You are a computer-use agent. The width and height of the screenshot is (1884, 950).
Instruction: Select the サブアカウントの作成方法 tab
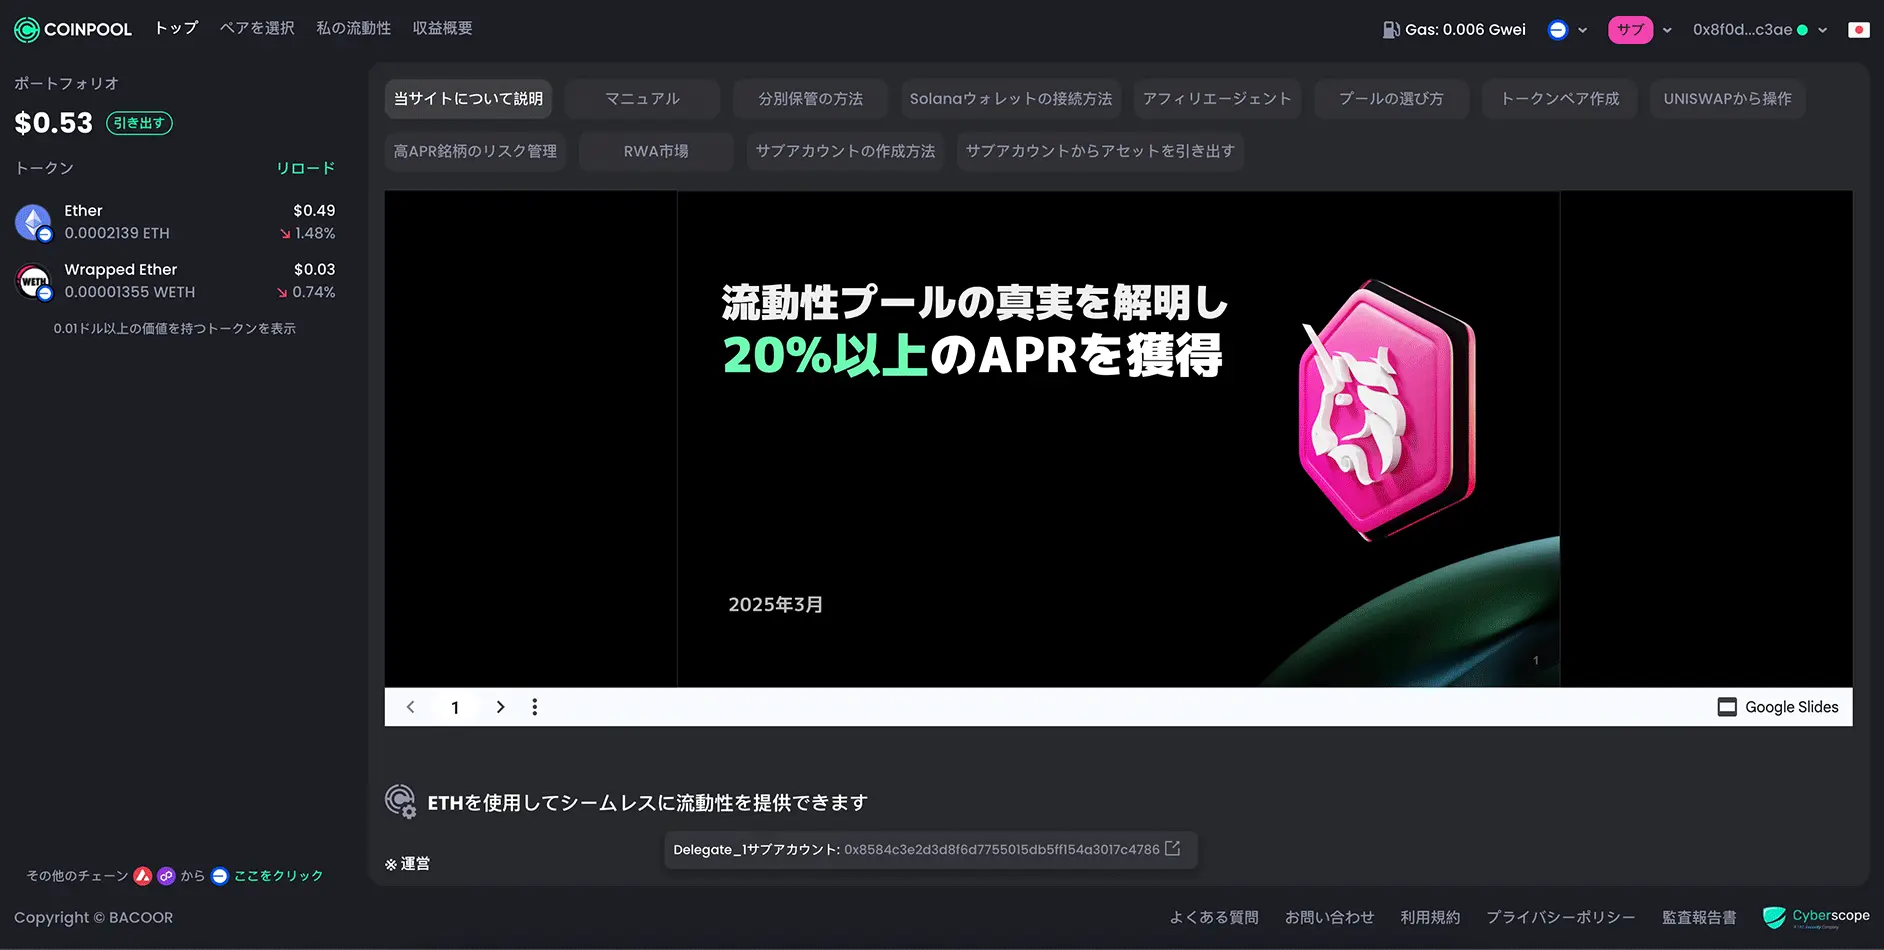pyautogui.click(x=845, y=151)
